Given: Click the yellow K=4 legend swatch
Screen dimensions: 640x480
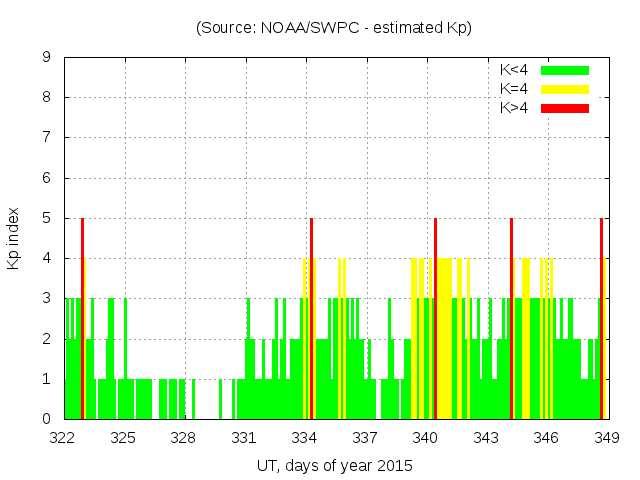Looking at the screenshot, I should coord(565,89).
